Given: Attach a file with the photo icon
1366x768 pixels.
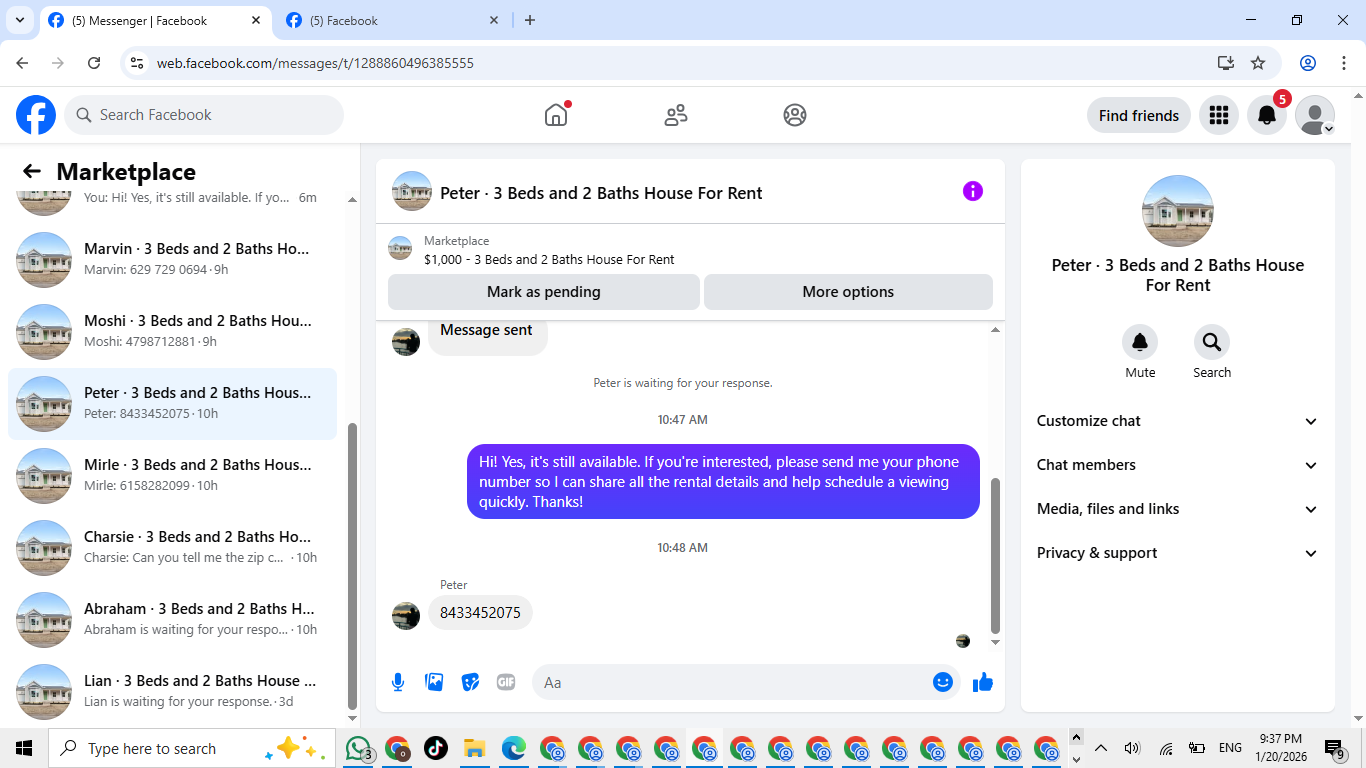Looking at the screenshot, I should tap(434, 682).
